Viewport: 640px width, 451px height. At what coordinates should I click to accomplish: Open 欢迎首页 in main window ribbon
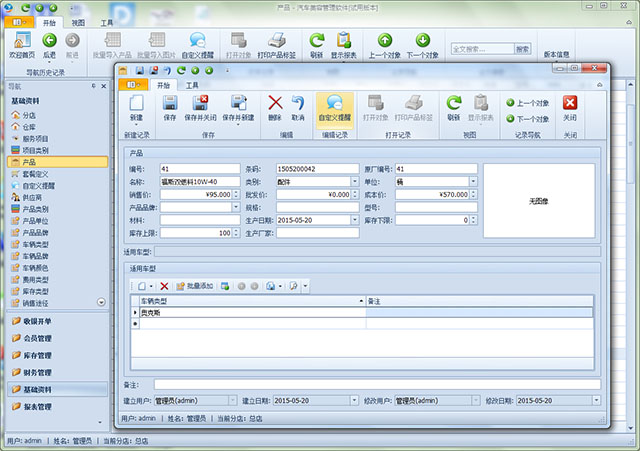(x=22, y=45)
